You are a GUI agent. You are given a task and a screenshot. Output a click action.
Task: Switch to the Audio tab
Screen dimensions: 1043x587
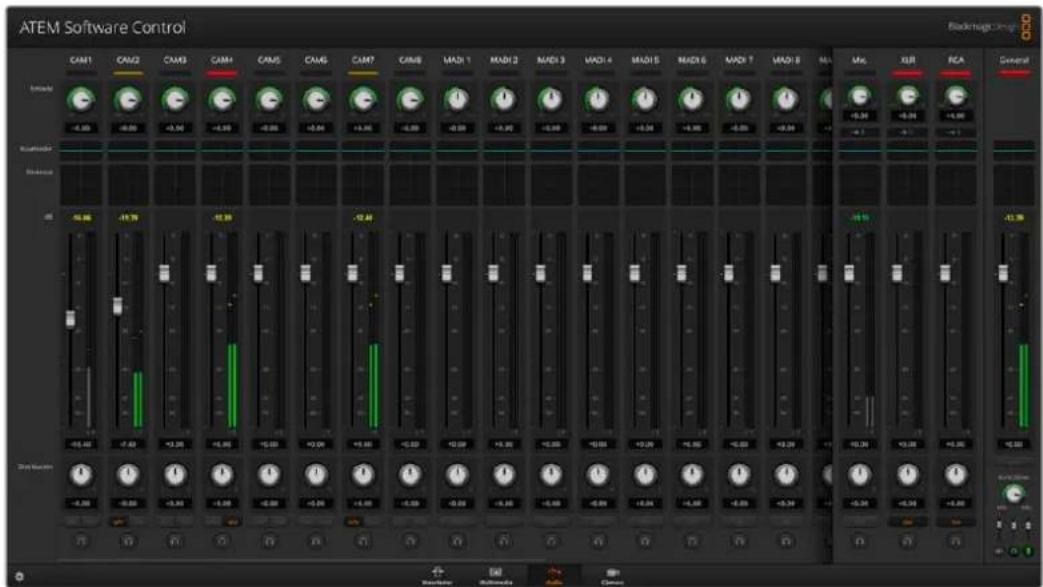554,576
